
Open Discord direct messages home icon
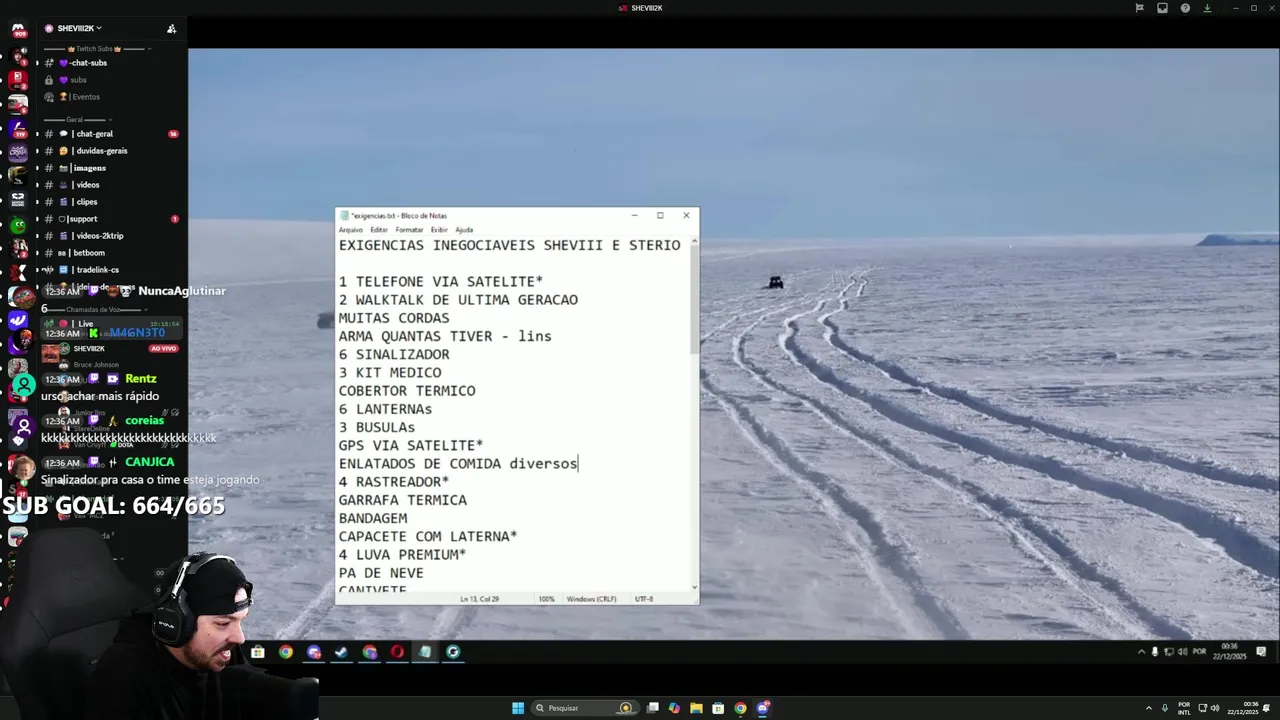pos(18,30)
